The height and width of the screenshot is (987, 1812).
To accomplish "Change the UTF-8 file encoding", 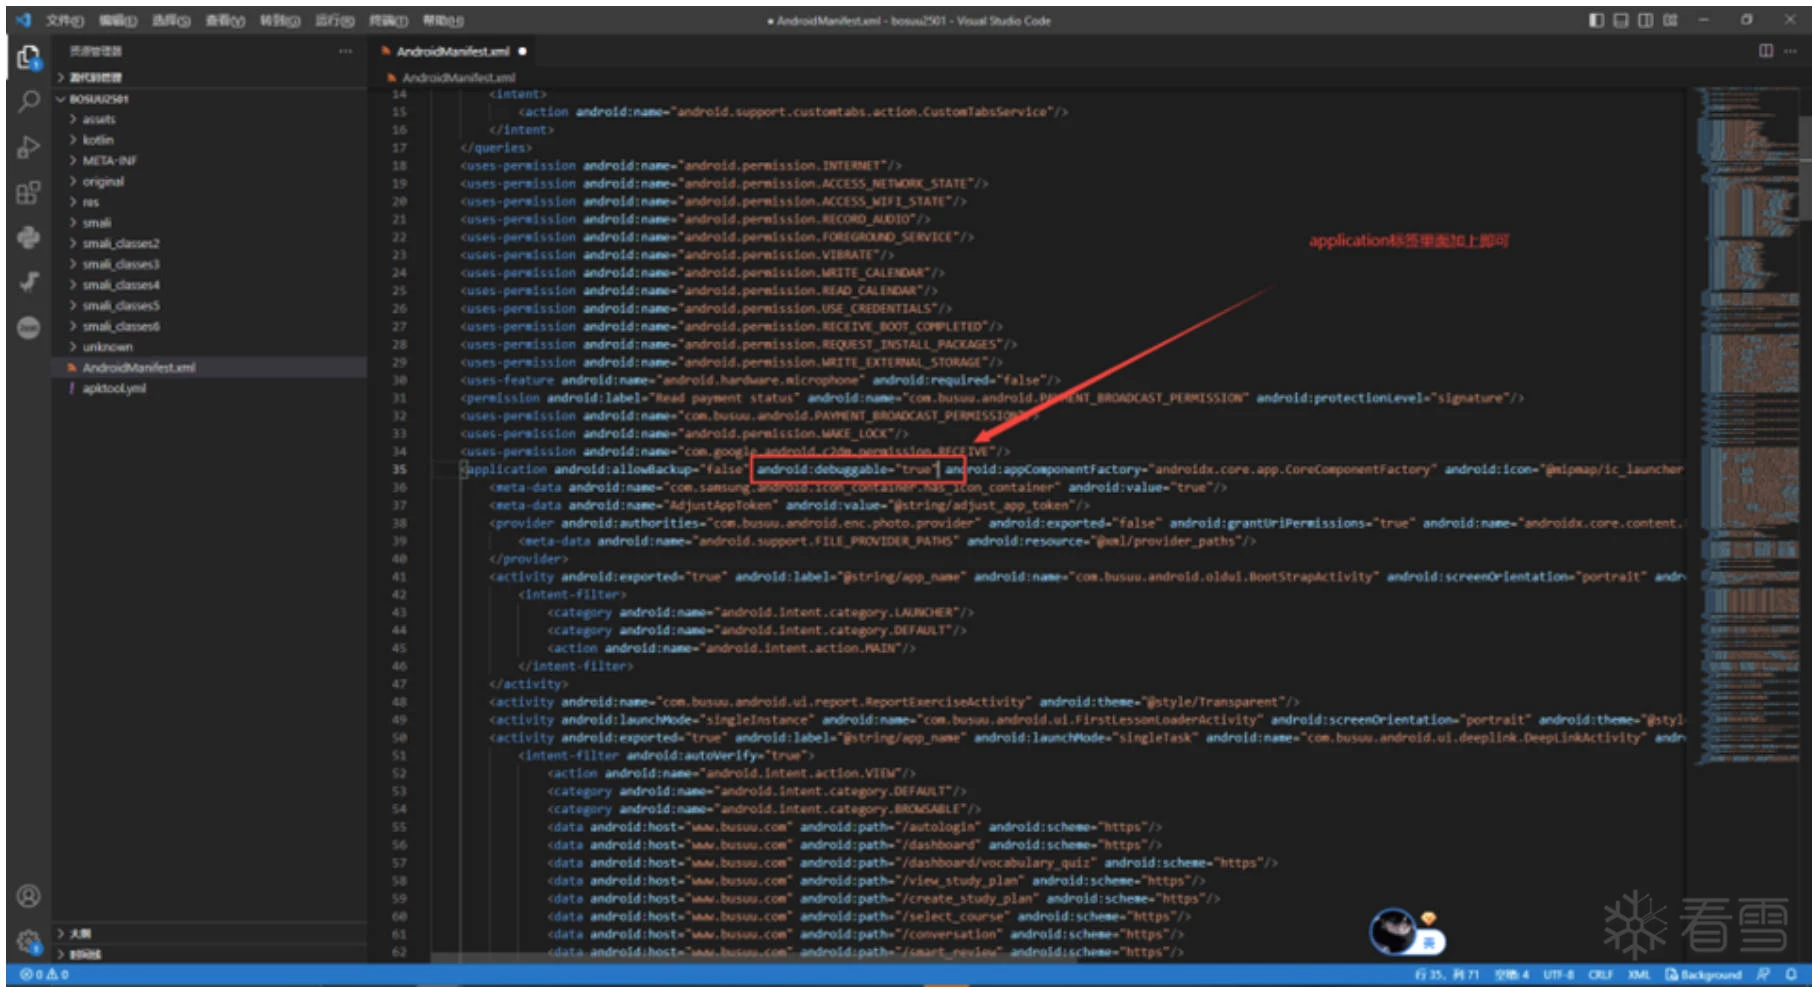I will pyautogui.click(x=1558, y=974).
